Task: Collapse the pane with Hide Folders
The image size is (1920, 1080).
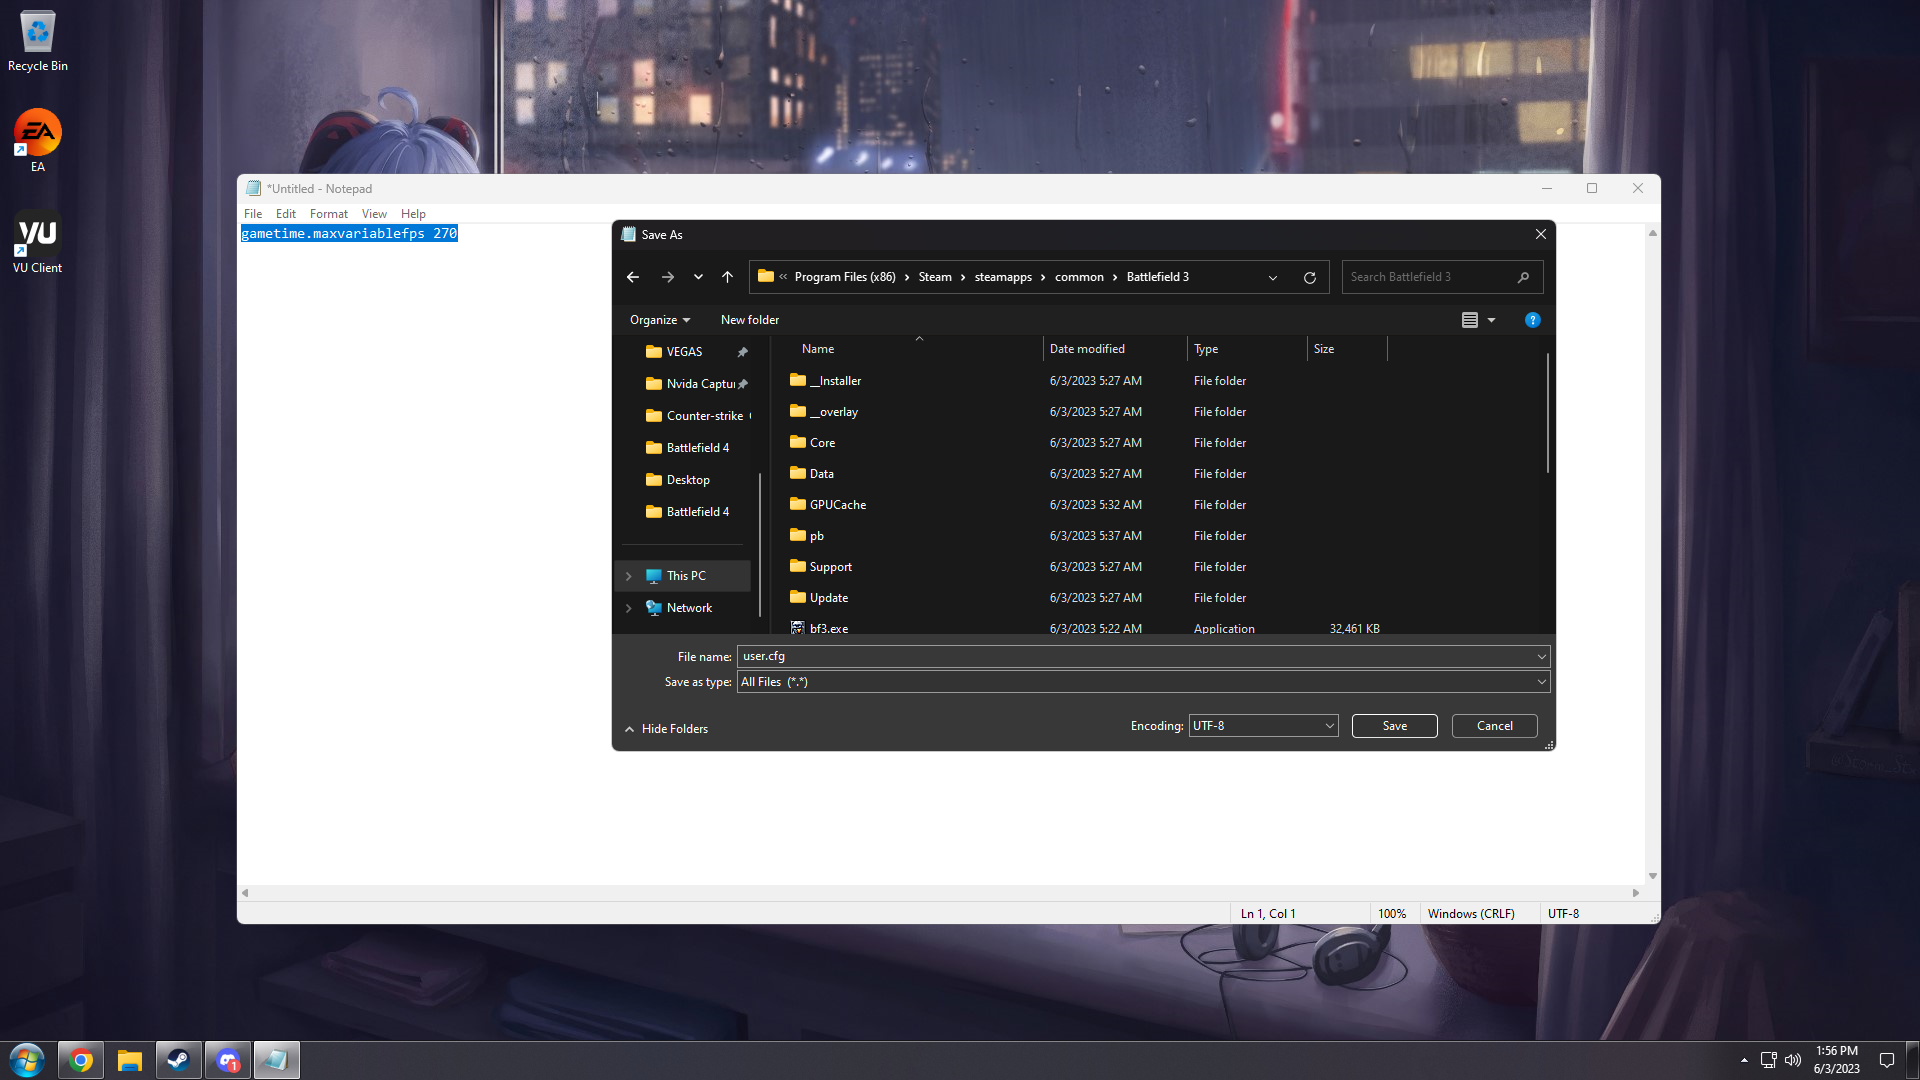Action: 666,729
